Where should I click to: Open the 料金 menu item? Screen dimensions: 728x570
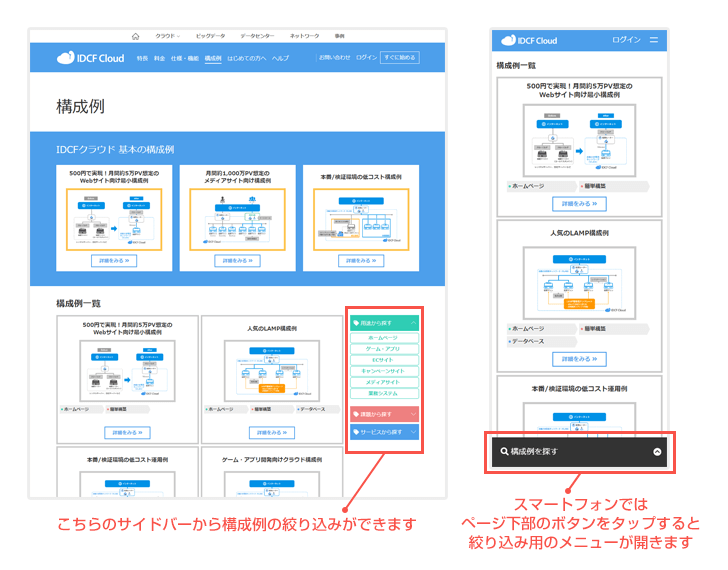(159, 58)
